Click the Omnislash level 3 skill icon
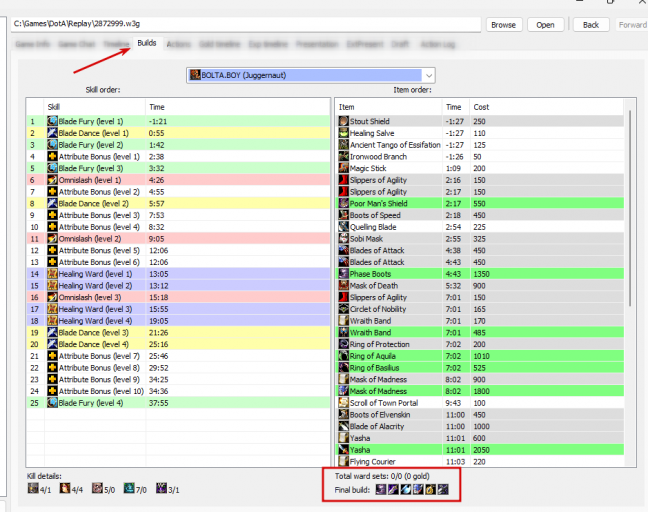Viewport: 648px width, 512px height. pos(52,298)
